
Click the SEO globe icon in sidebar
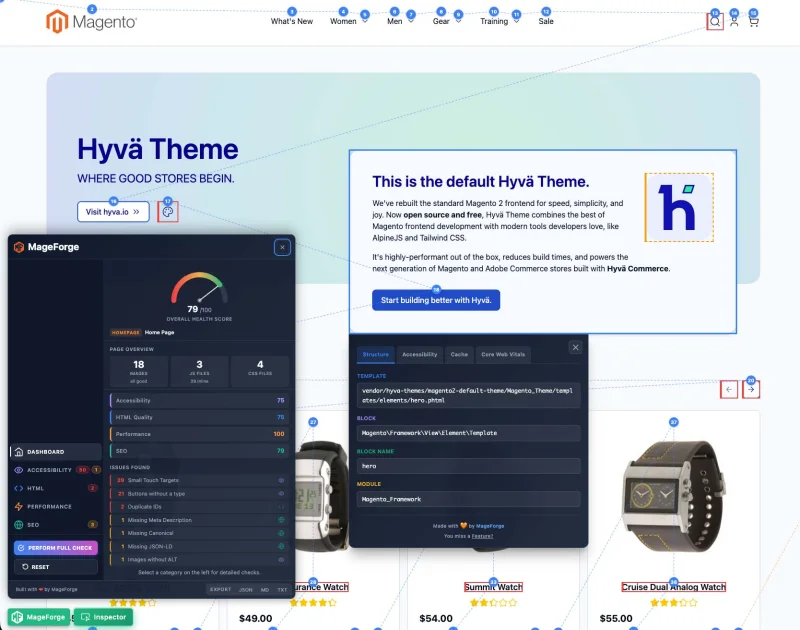pos(19,524)
